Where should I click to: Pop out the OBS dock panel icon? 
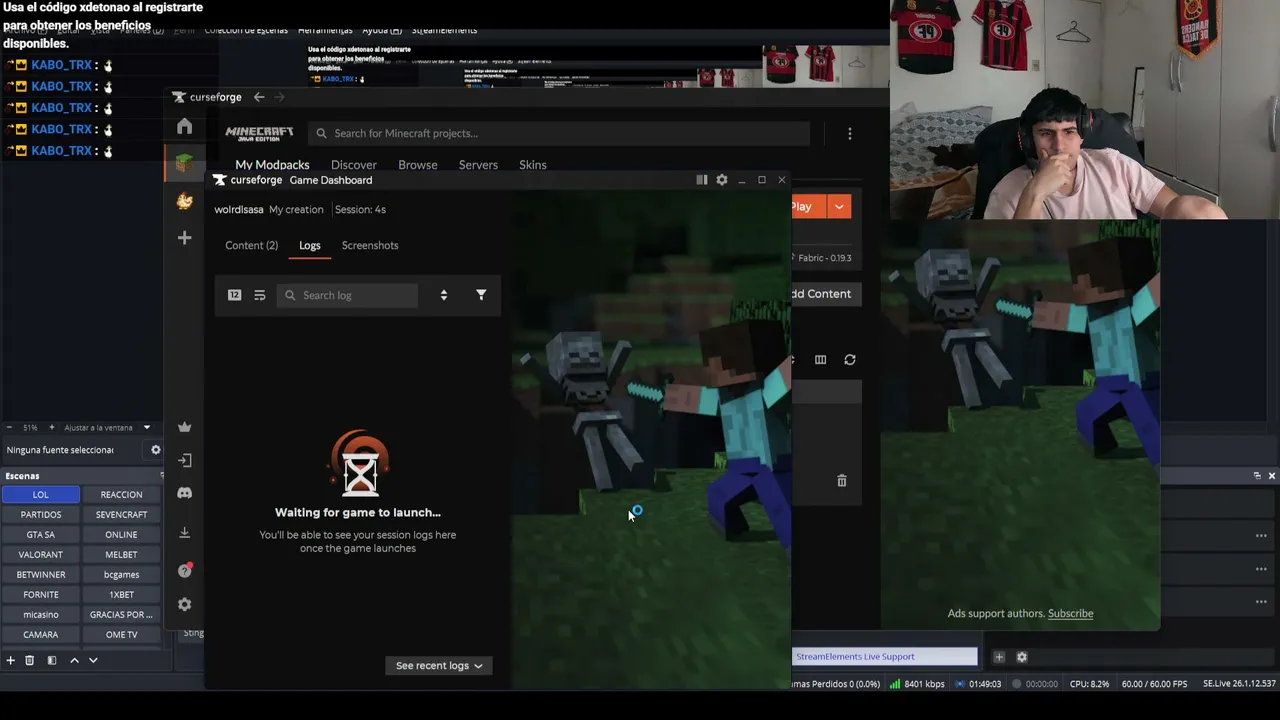[1257, 476]
